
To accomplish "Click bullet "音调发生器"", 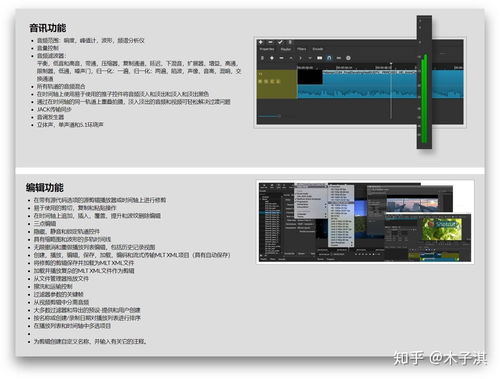I will [x=50, y=117].
